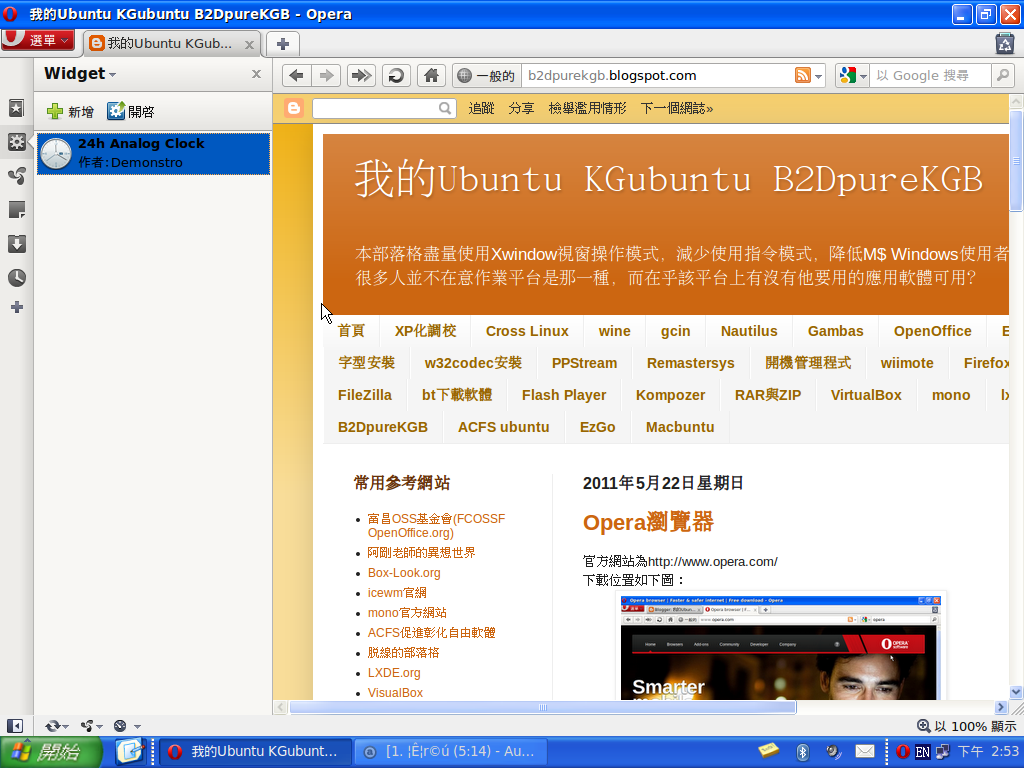The height and width of the screenshot is (768, 1024).
Task: Click 檢舉濫用情形 link
Action: pos(587,108)
